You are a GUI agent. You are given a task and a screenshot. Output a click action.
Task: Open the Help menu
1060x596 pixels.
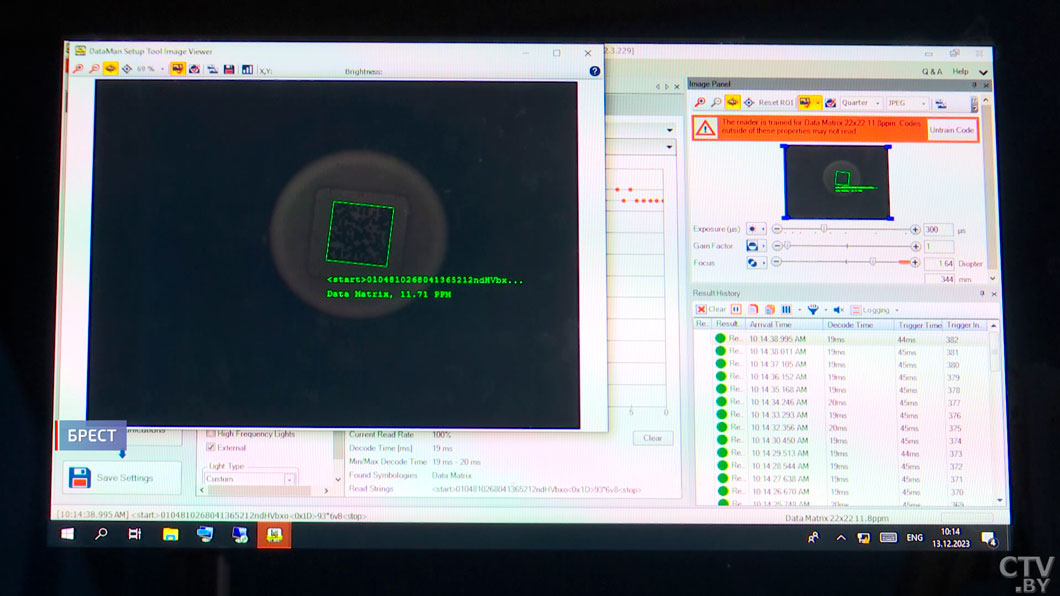tap(960, 72)
